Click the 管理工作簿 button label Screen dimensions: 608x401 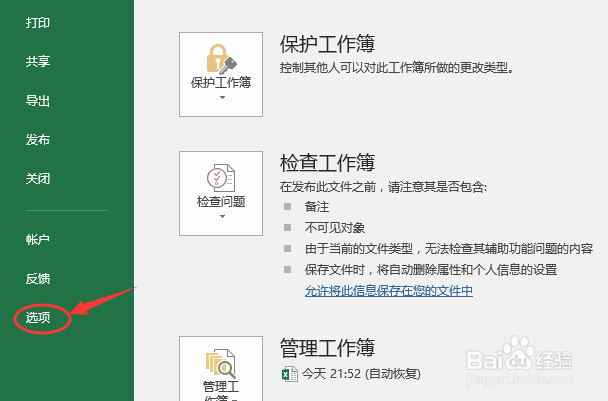coord(221,391)
